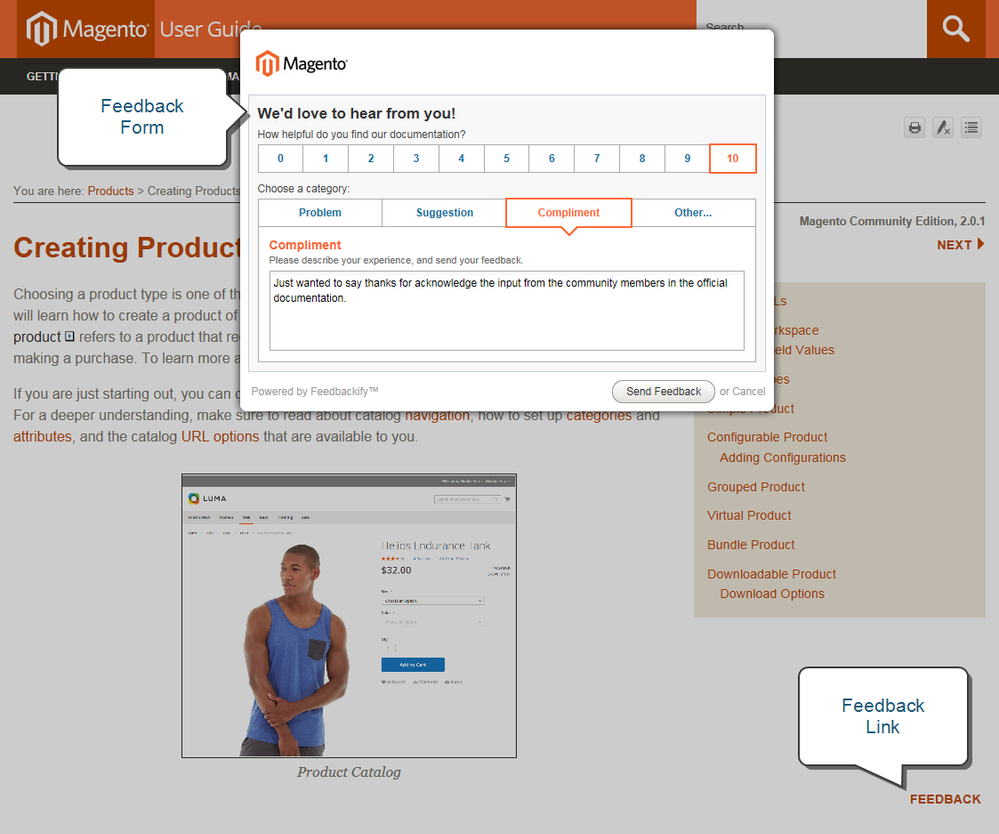Click the table of contents list icon
The width and height of the screenshot is (999, 834).
[x=972, y=127]
